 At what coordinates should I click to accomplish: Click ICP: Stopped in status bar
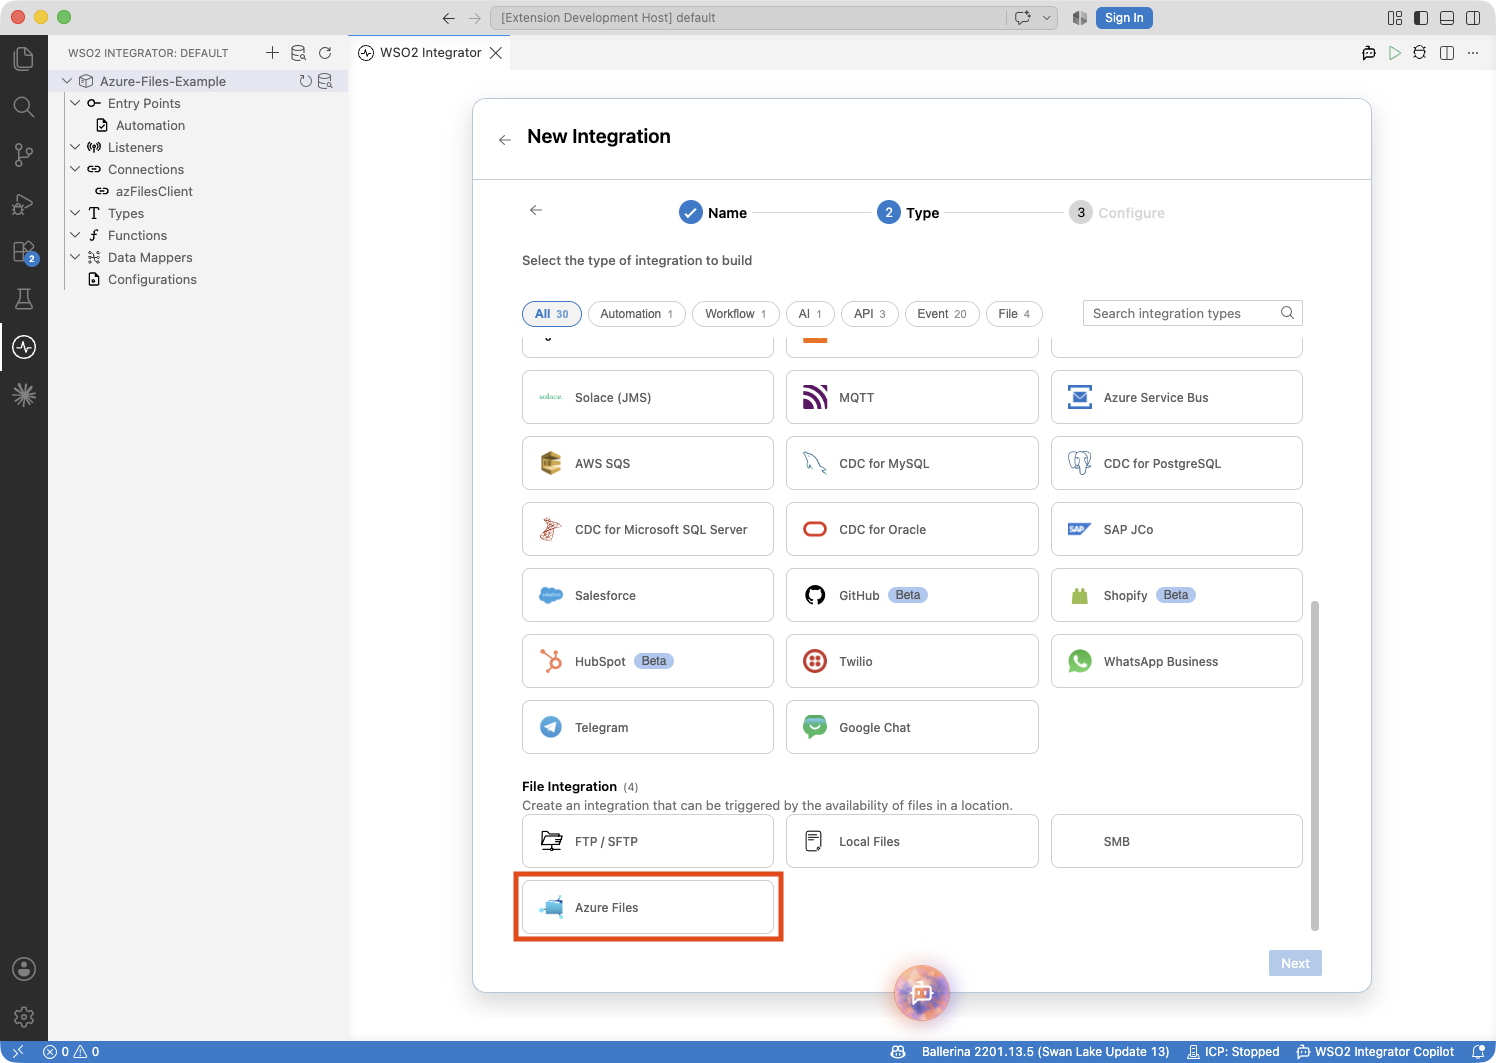1233,1052
